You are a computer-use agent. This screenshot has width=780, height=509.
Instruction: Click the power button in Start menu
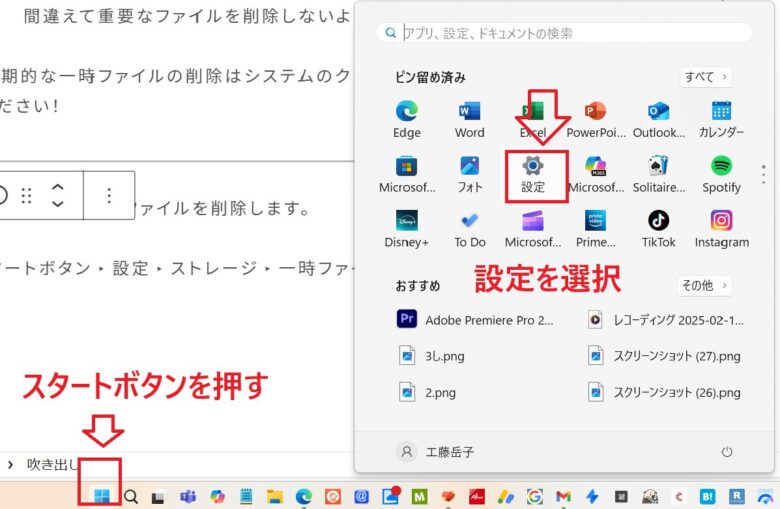[x=726, y=452]
